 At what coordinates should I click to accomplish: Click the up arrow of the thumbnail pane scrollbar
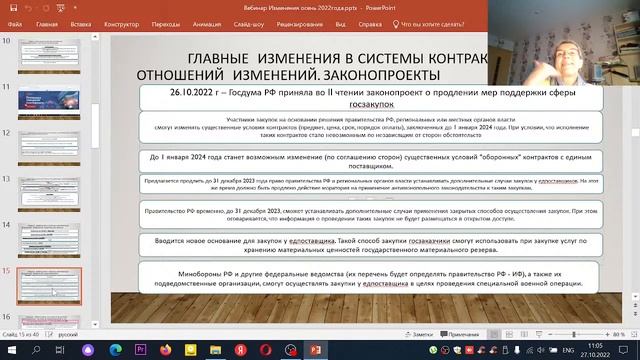tap(95, 37)
